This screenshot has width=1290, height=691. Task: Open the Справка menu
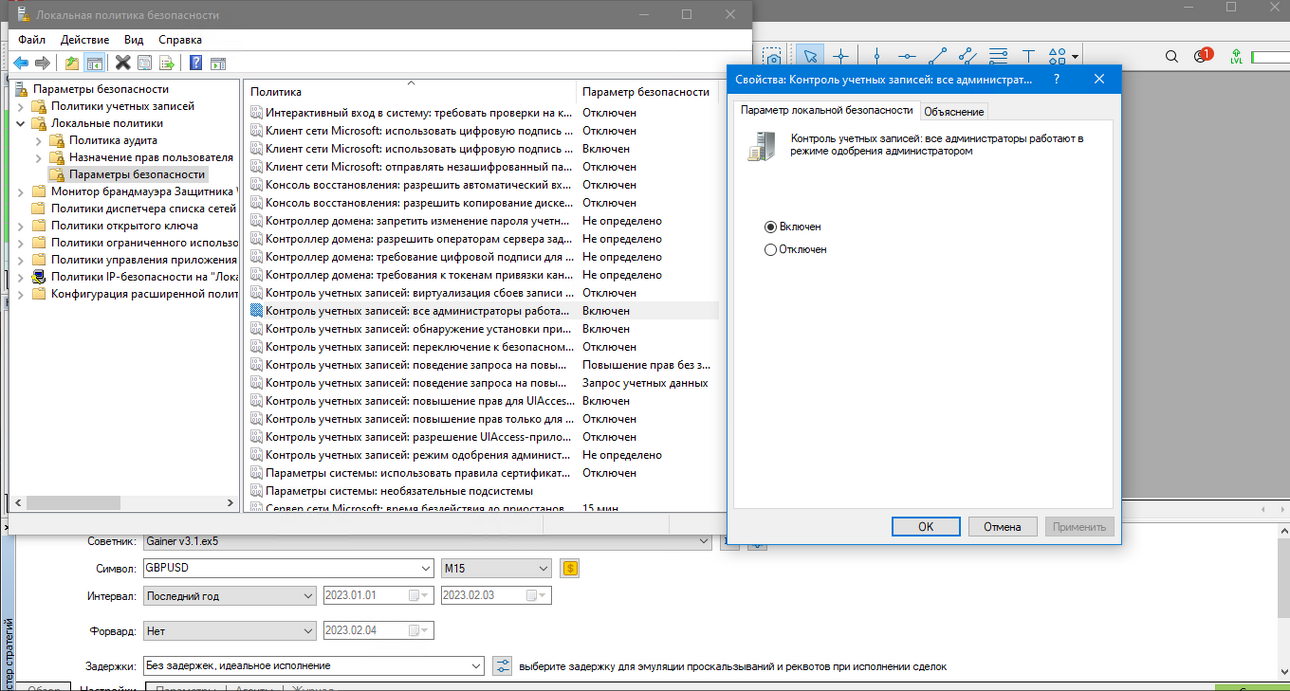coord(180,39)
